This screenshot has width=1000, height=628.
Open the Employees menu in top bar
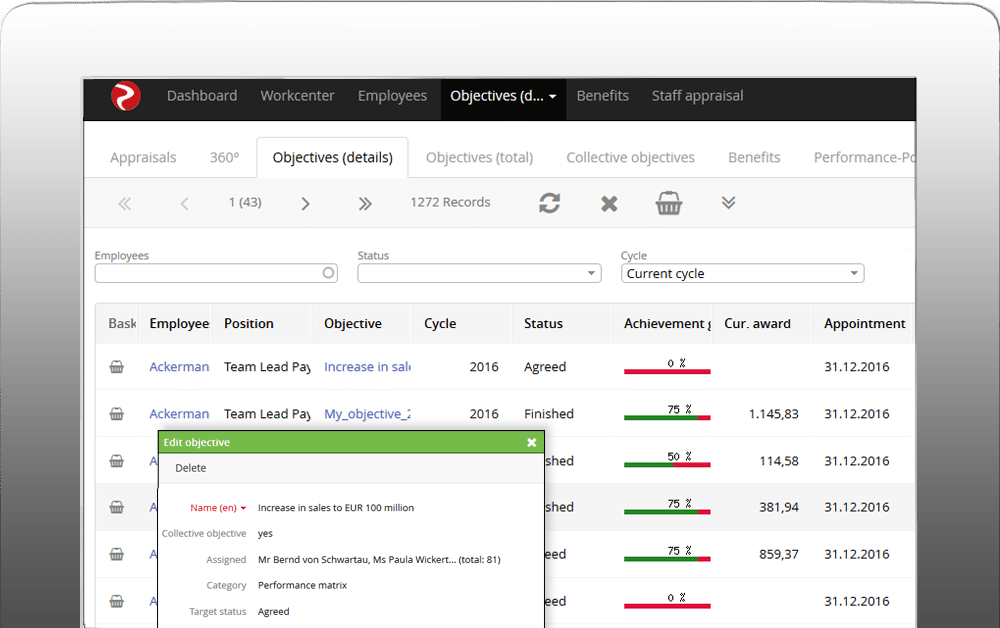click(392, 96)
